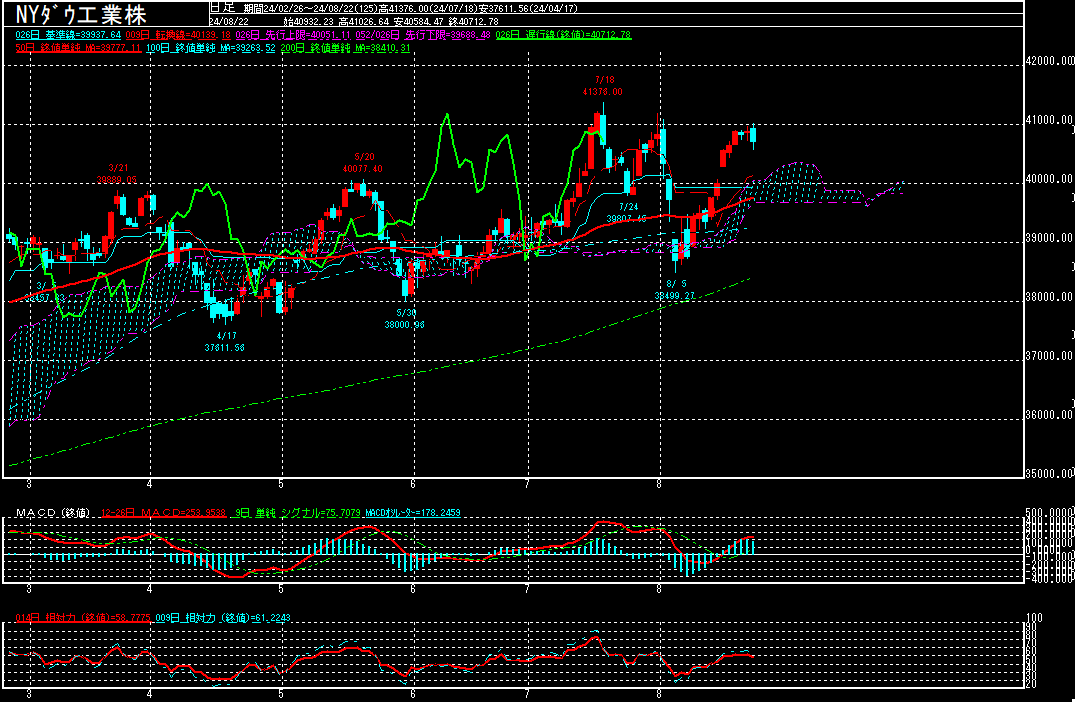This screenshot has height=702, width=1076.
Task: Click the 200日 終値単純 MA legend
Action: (346, 48)
